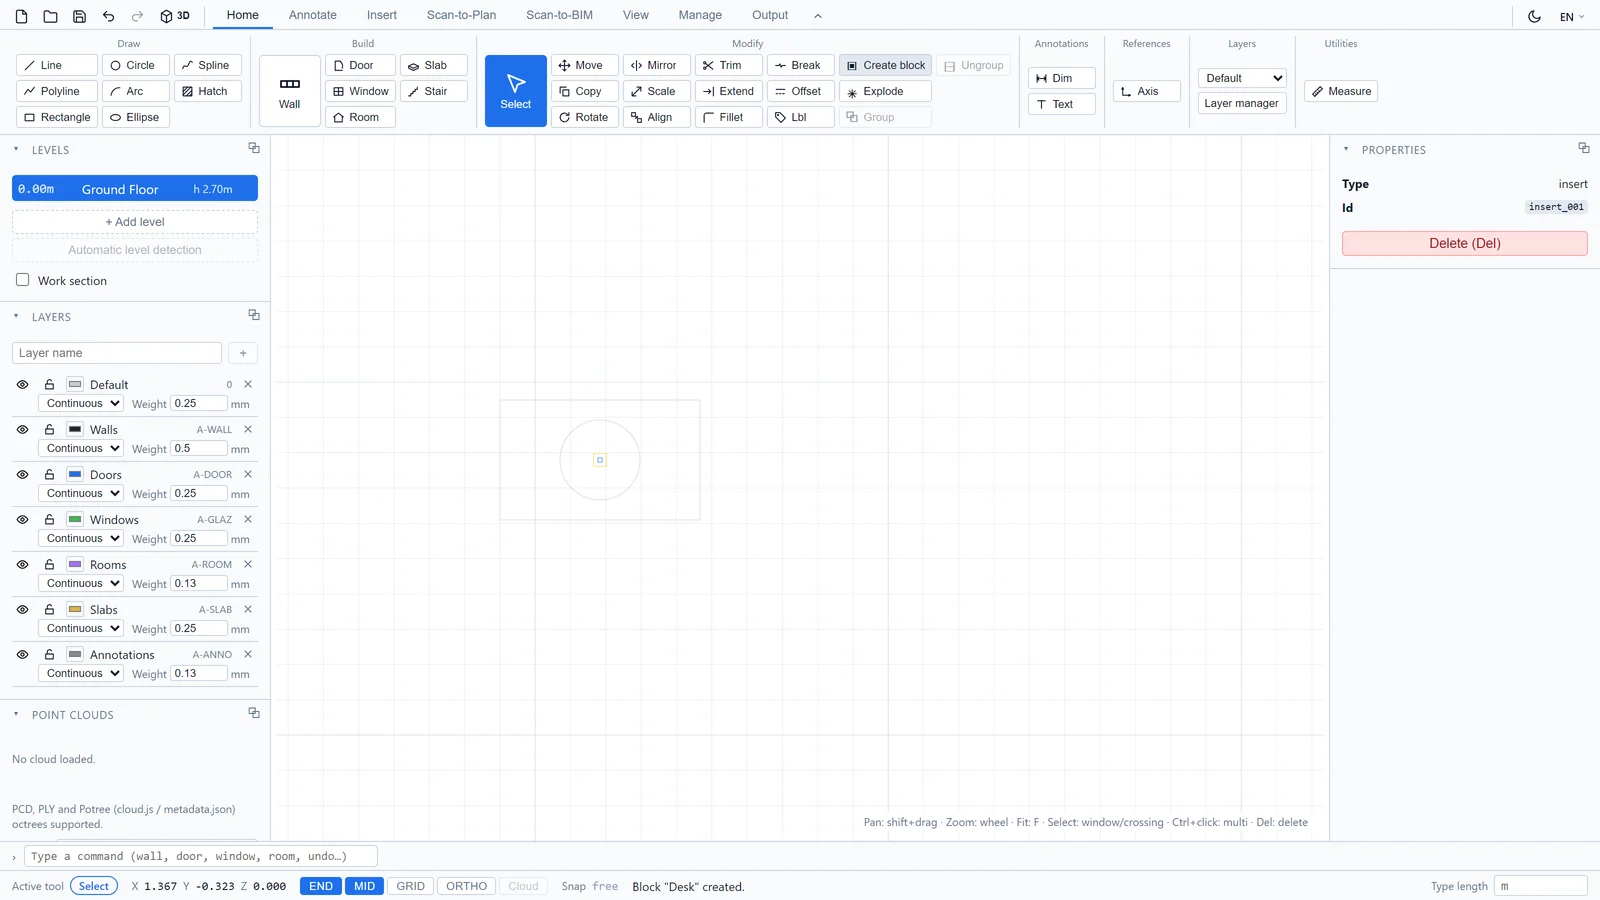Select the Rectangle tool

tap(57, 117)
